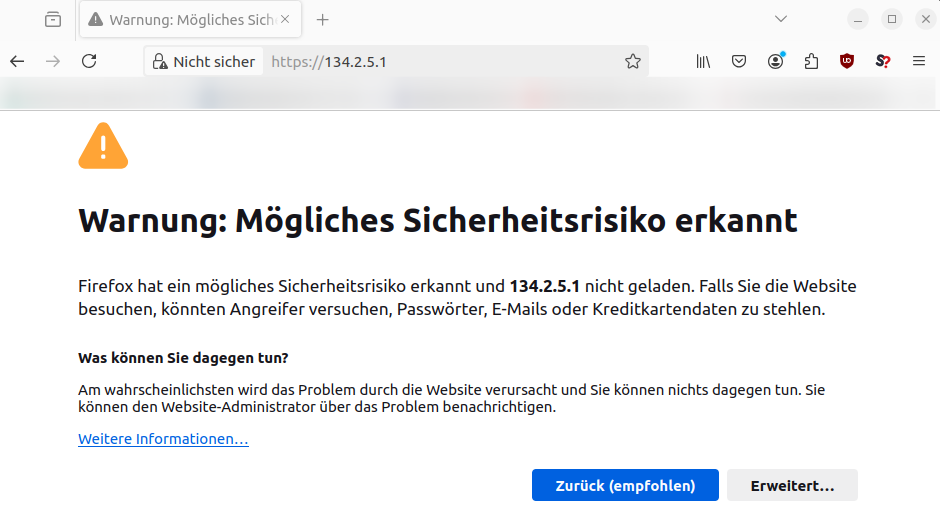
Task: Open the Extensions puzzle icon
Action: (x=811, y=61)
